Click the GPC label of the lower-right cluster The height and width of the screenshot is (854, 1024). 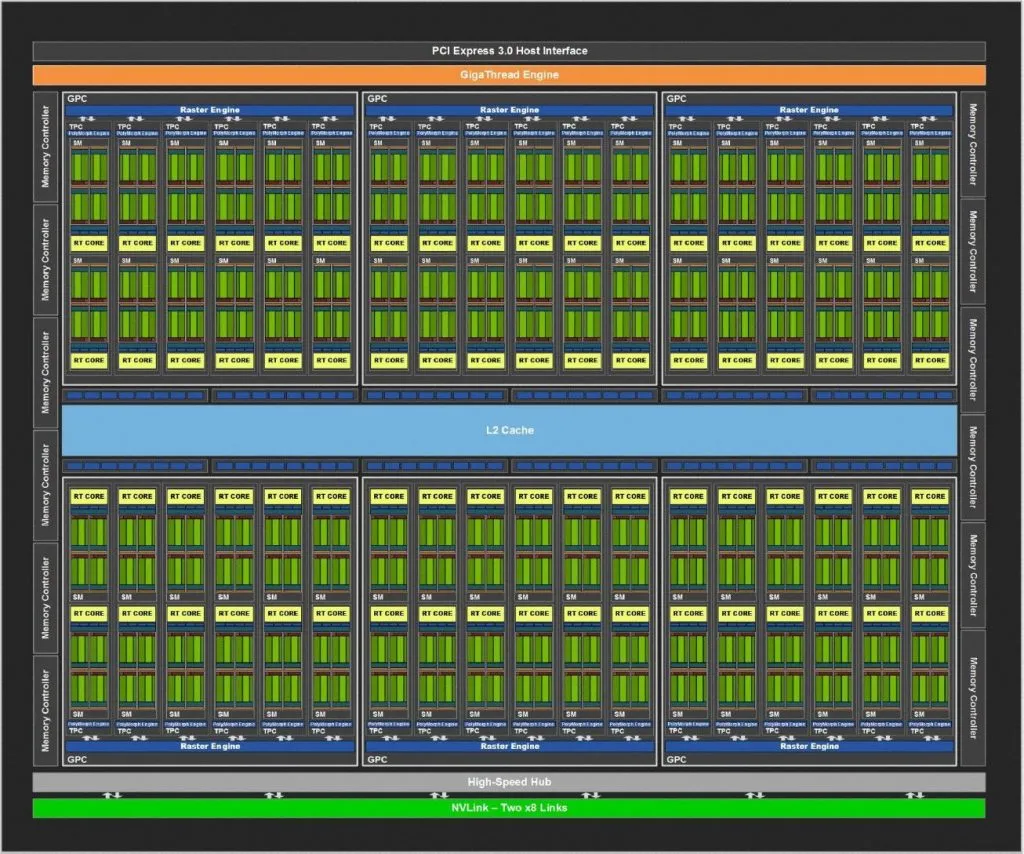677,759
